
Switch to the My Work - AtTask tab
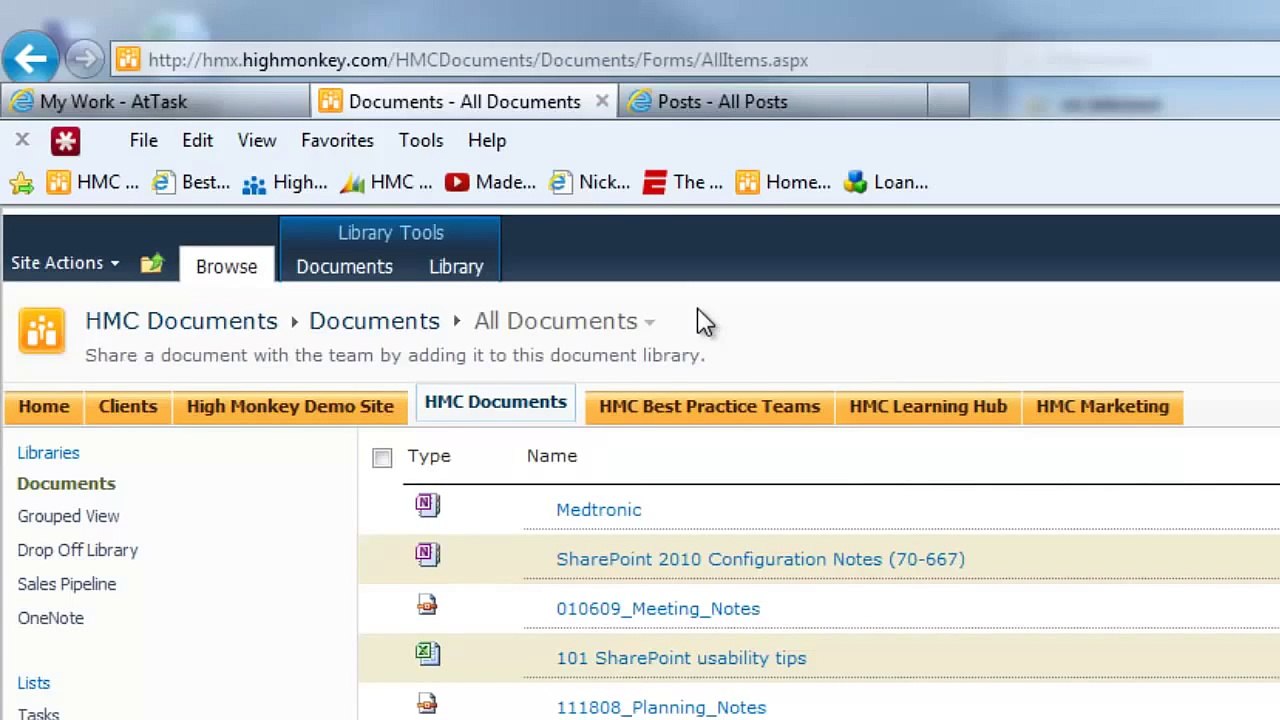(x=156, y=102)
